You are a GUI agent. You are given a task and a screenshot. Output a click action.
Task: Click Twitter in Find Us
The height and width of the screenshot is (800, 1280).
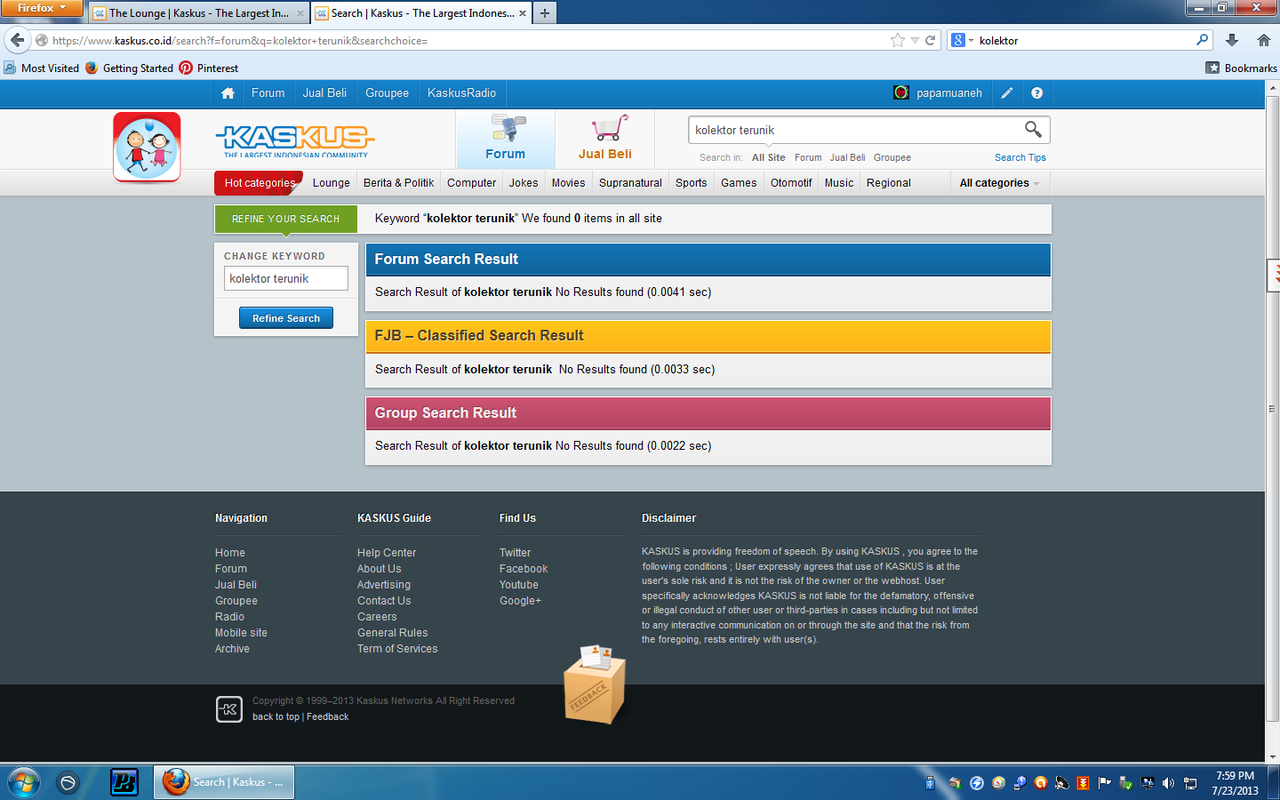pos(515,553)
